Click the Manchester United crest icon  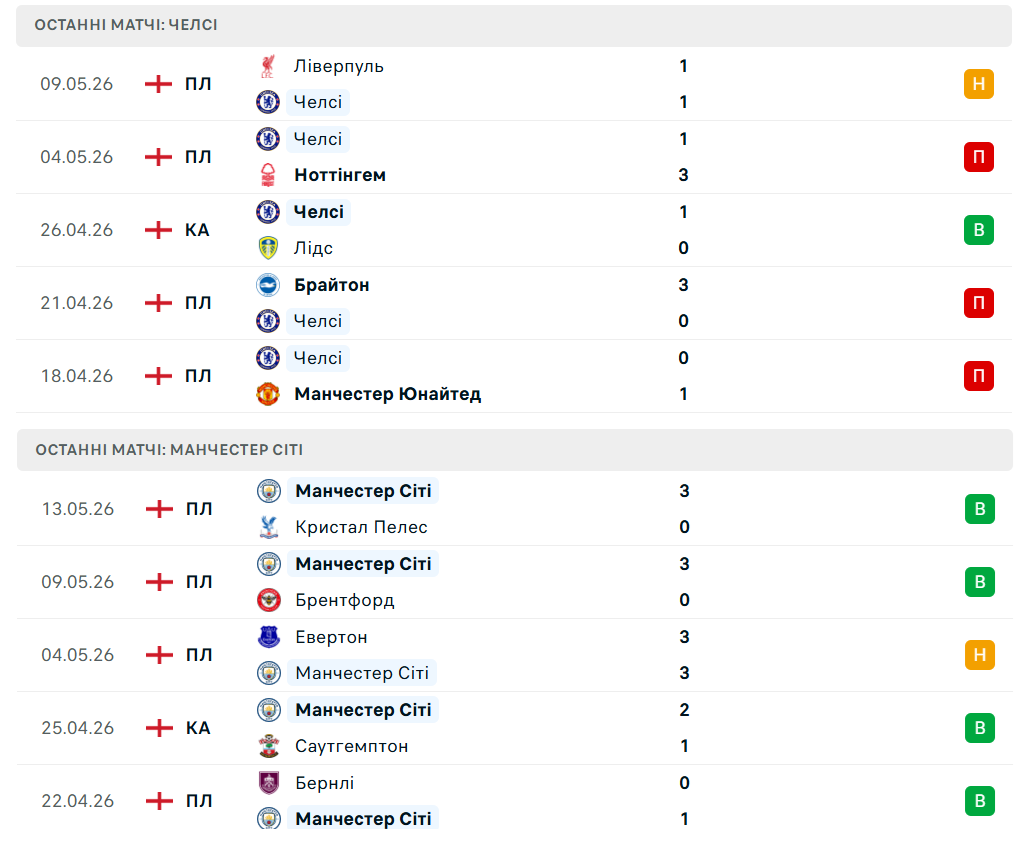268,394
